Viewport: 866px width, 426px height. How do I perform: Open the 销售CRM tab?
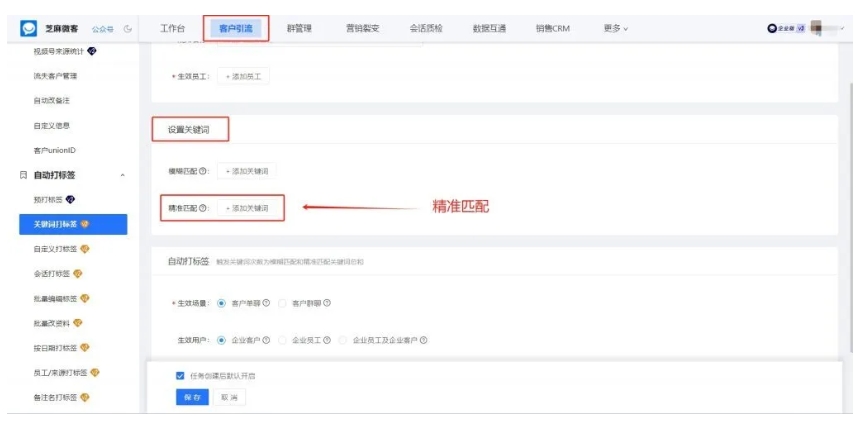(553, 28)
